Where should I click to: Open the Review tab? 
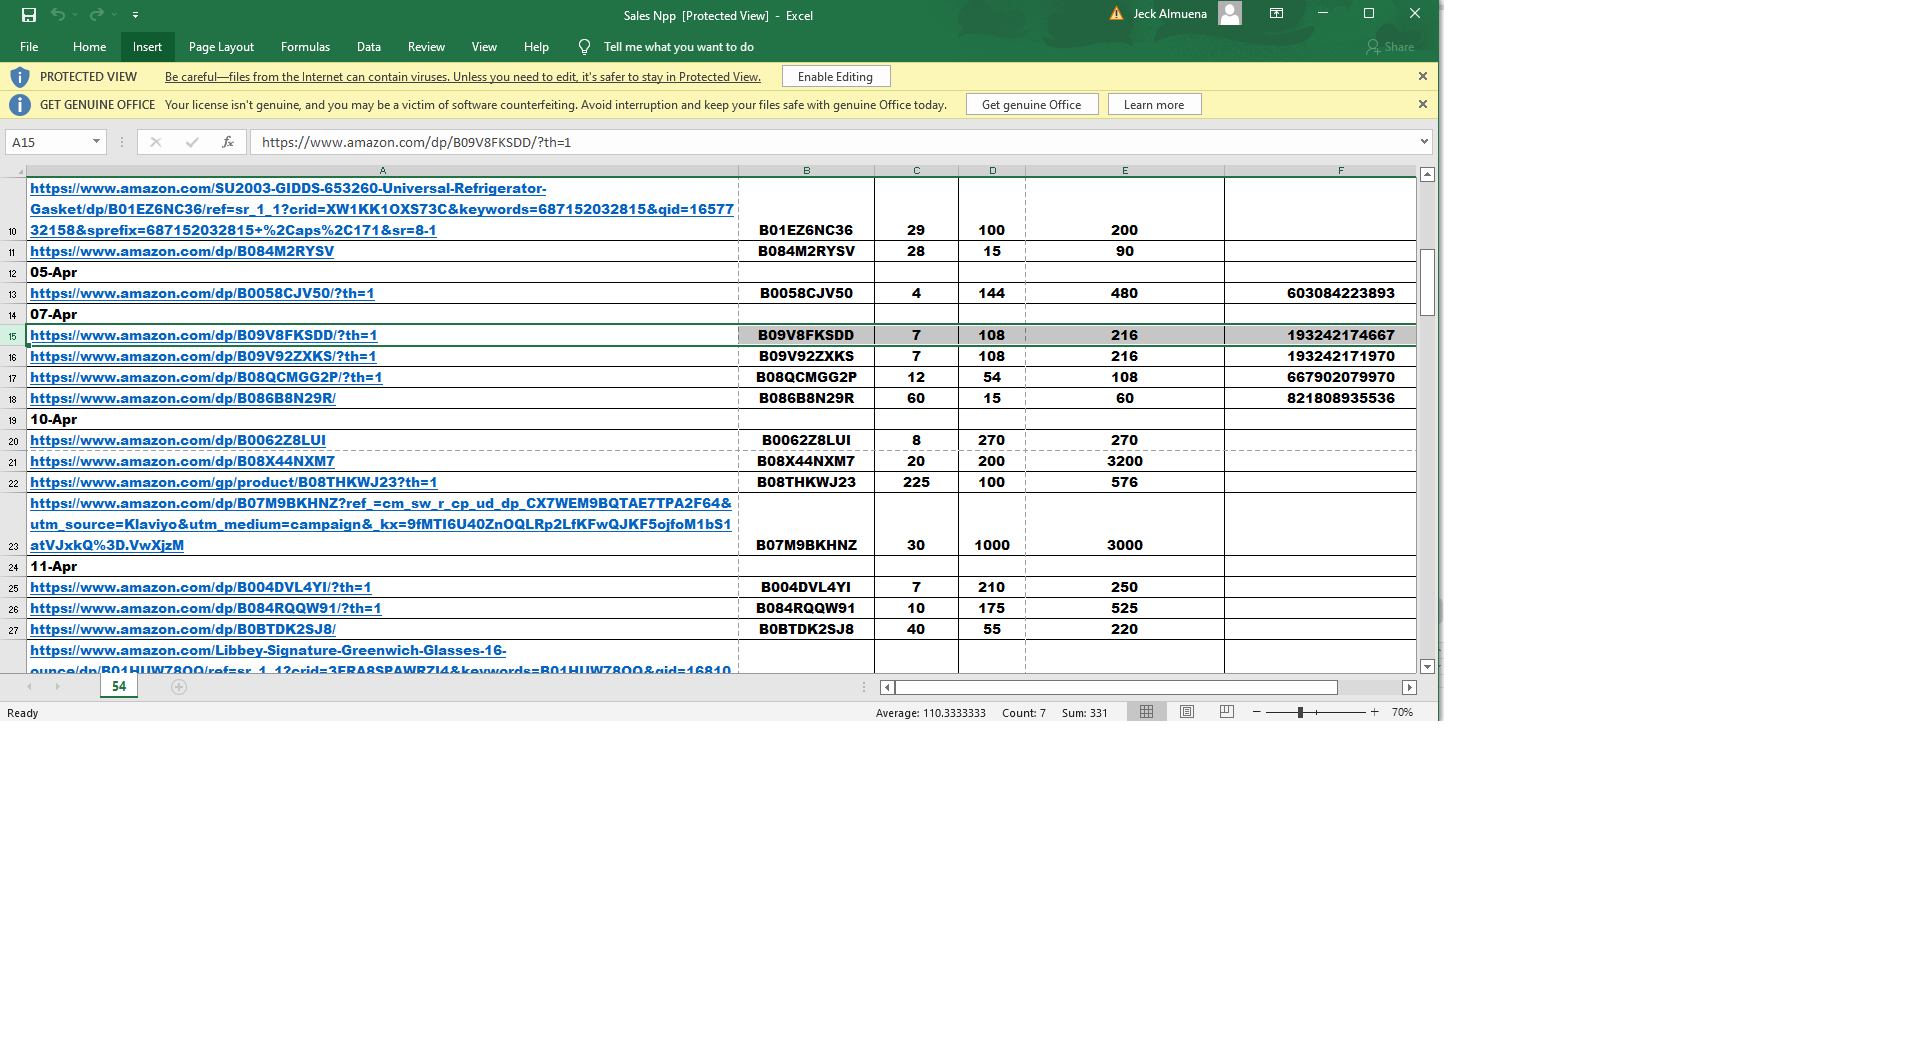coord(426,47)
